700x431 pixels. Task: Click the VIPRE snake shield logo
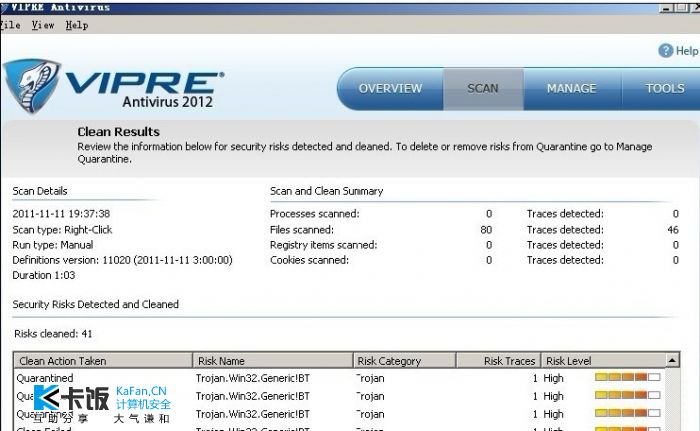pyautogui.click(x=32, y=85)
